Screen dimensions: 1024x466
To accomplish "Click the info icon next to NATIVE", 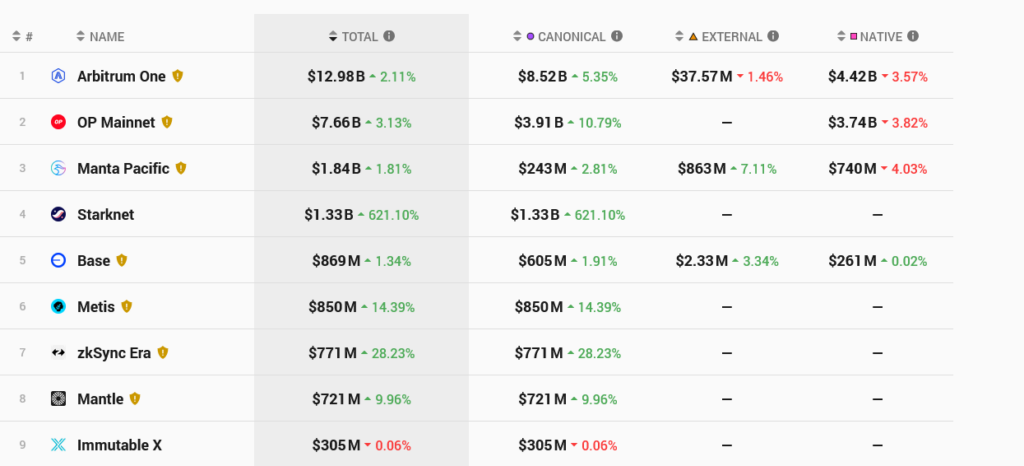I will pyautogui.click(x=913, y=36).
